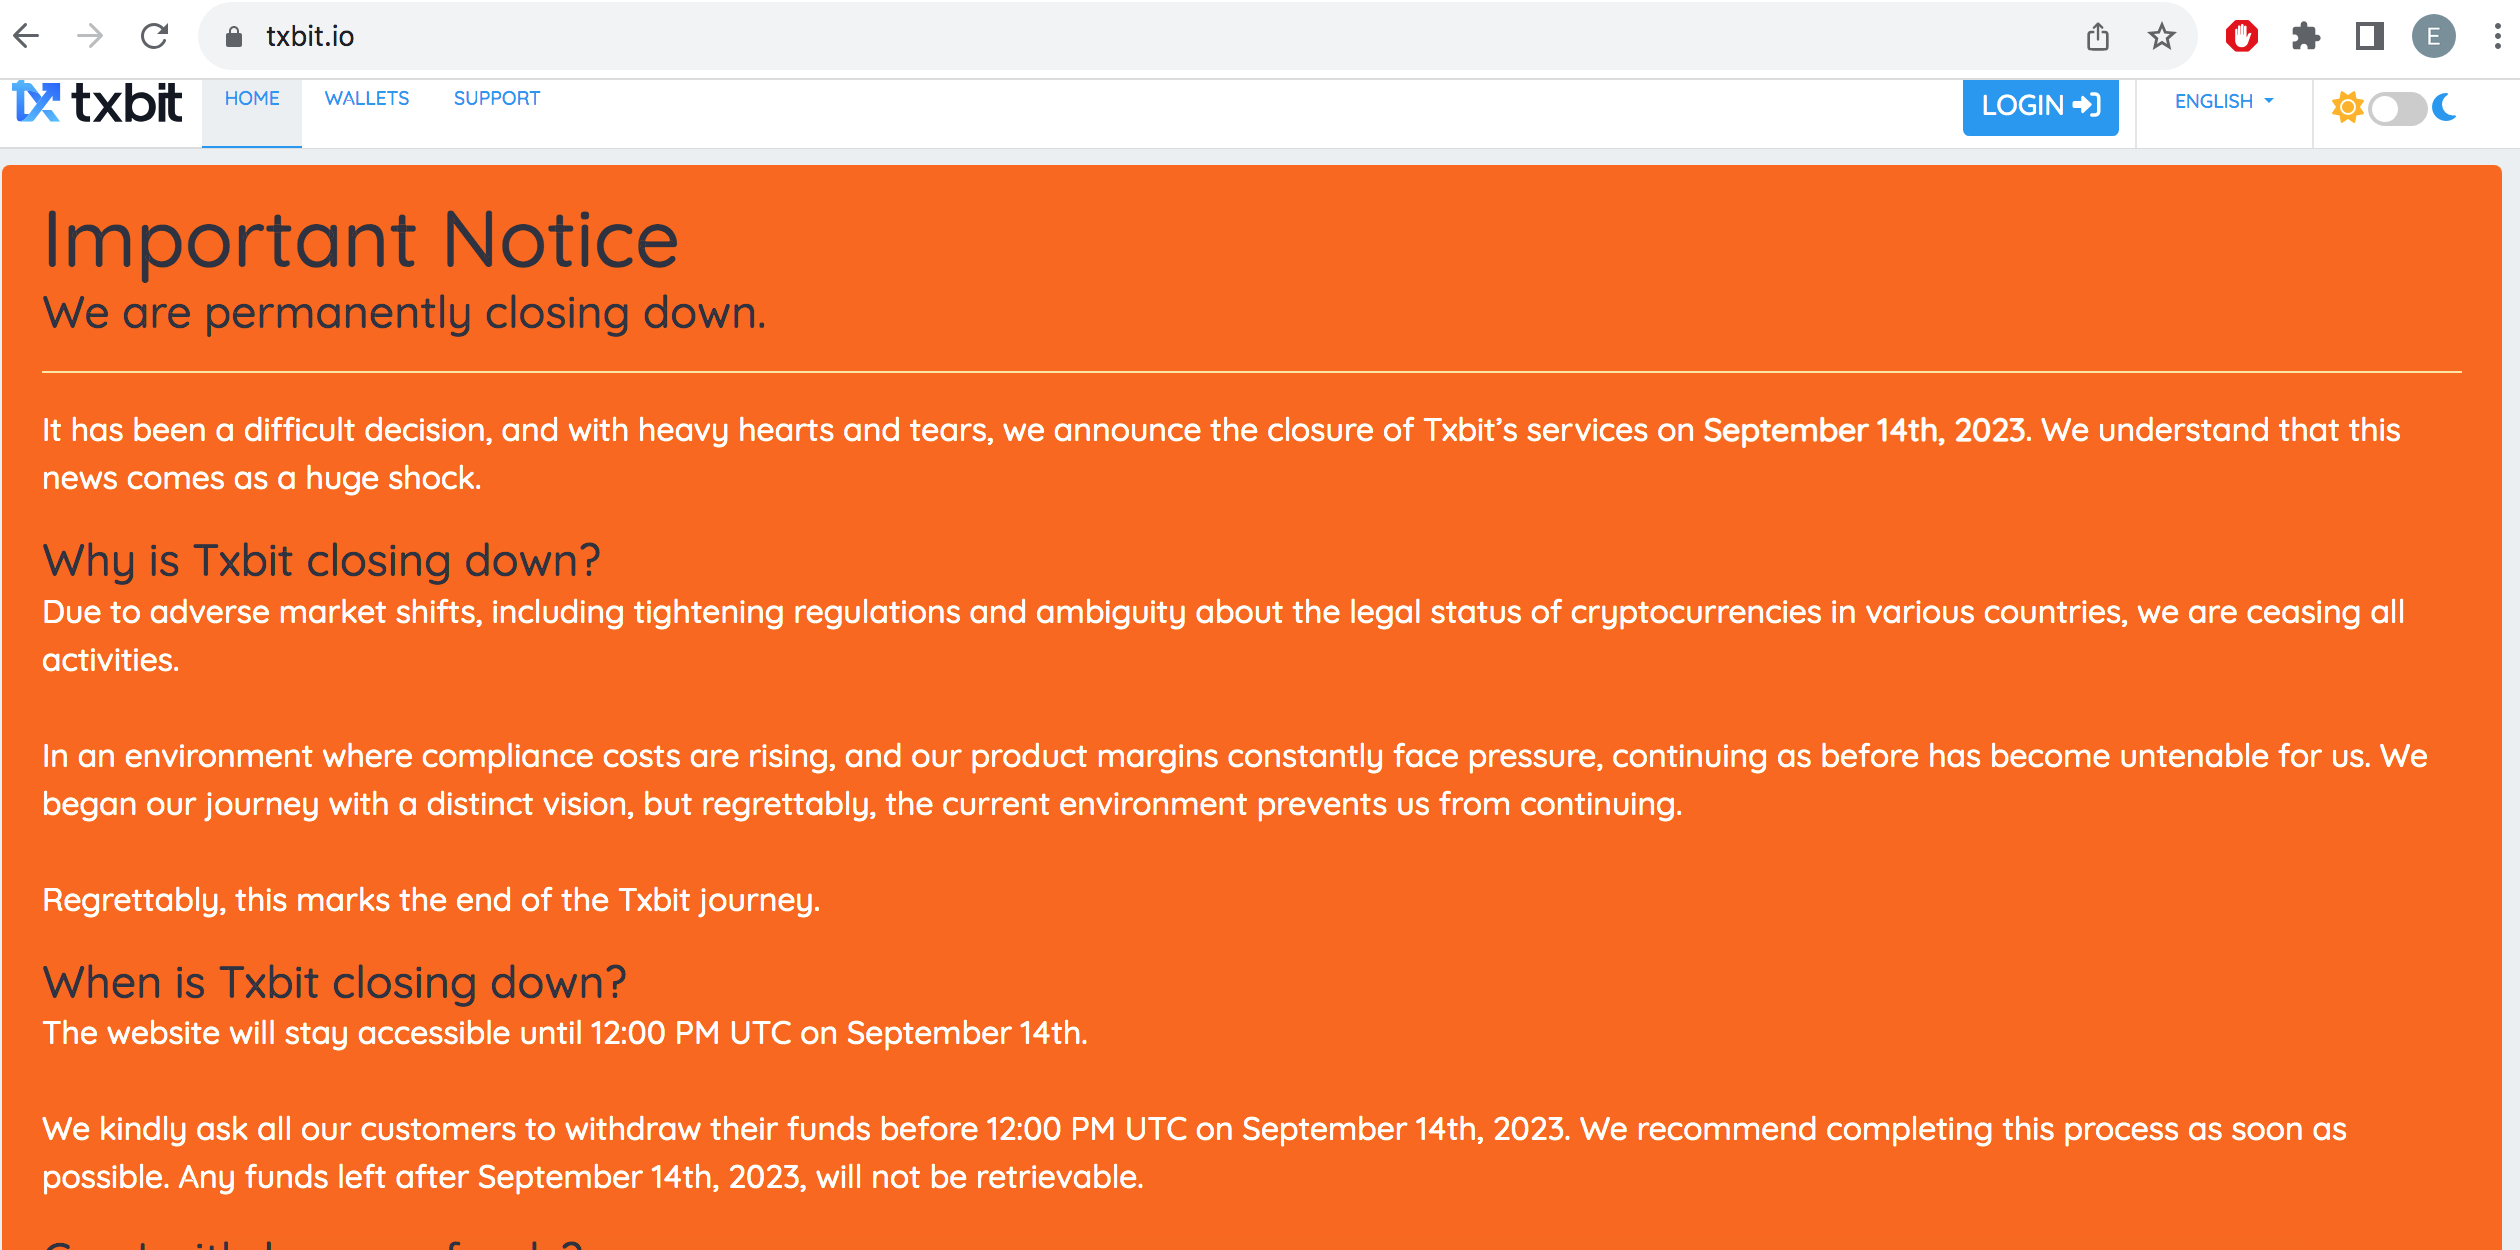The width and height of the screenshot is (2520, 1250).
Task: Toggle the dark mode switch
Action: (2396, 108)
